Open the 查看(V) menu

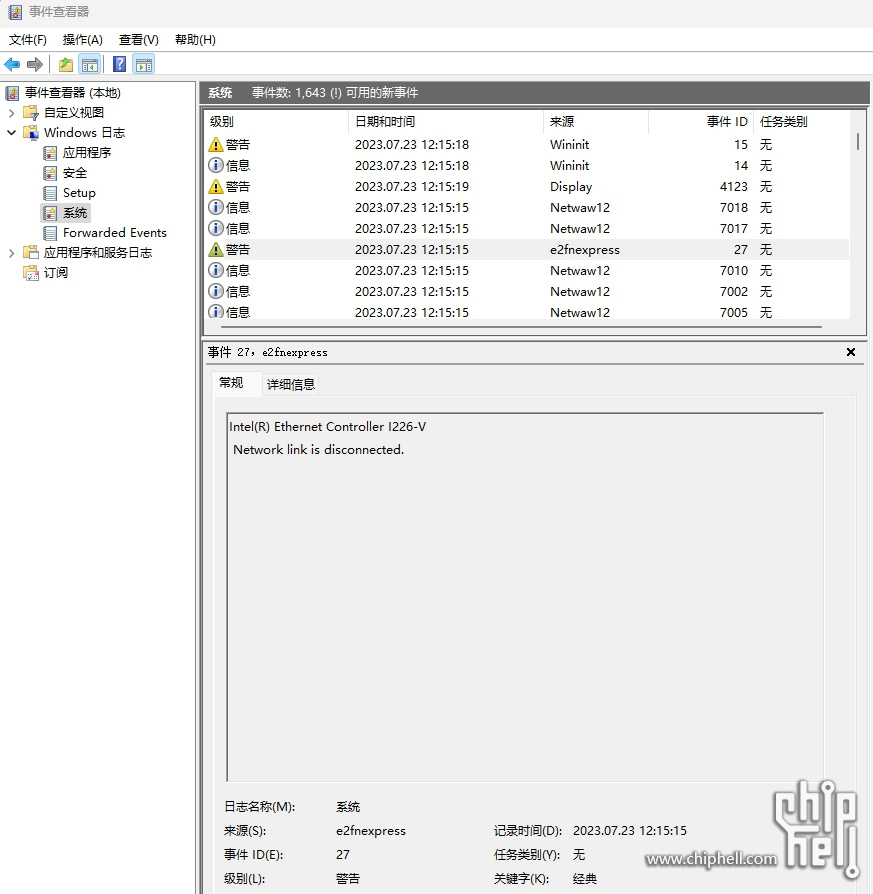pos(139,40)
